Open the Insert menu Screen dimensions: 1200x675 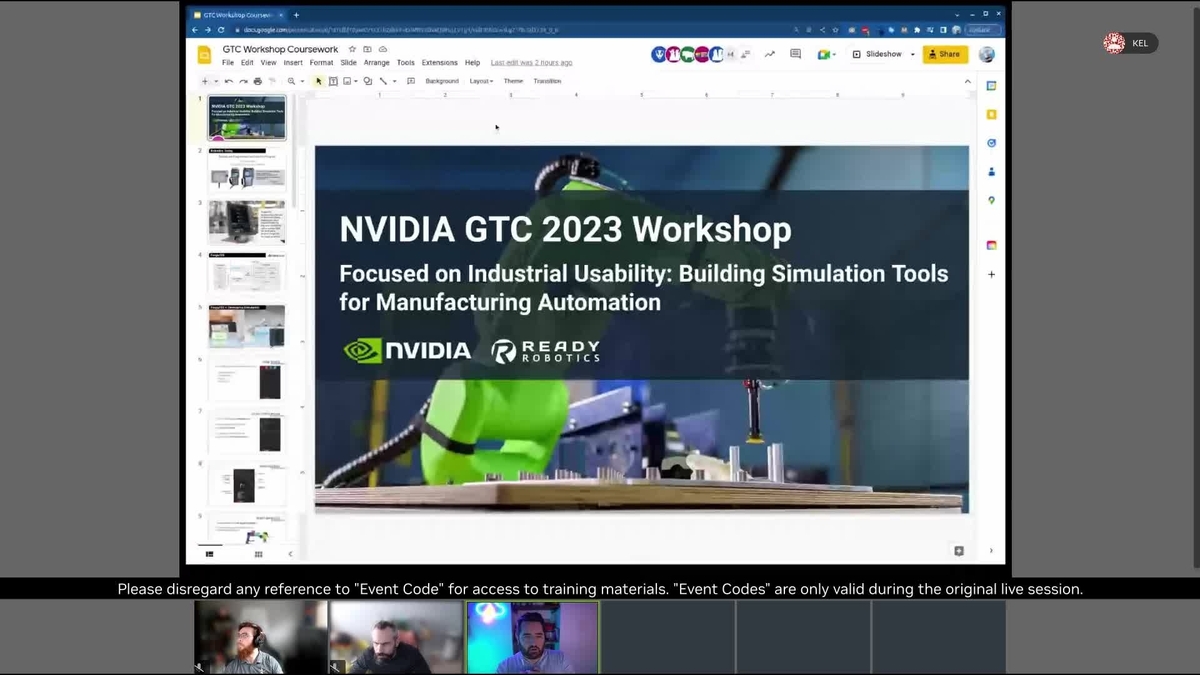[x=293, y=63]
